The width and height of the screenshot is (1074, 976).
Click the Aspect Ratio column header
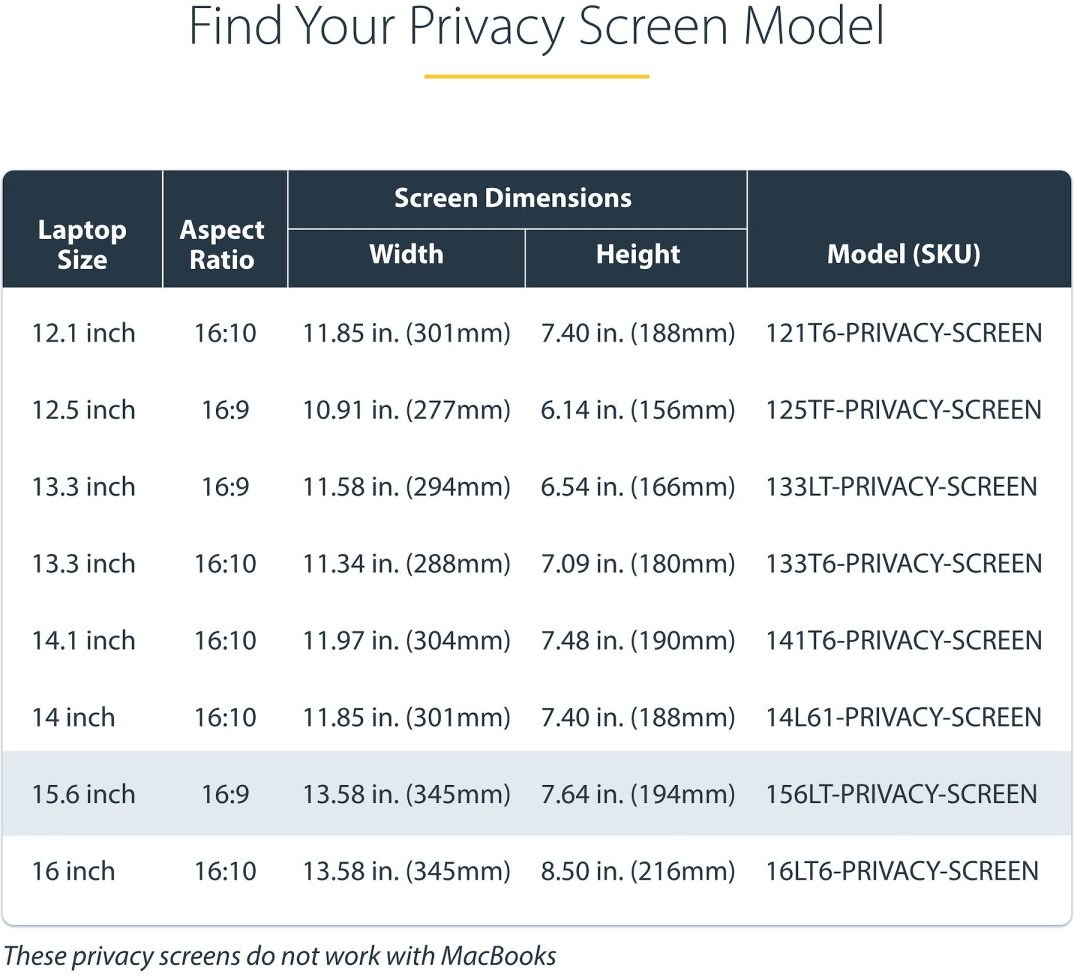pos(222,245)
